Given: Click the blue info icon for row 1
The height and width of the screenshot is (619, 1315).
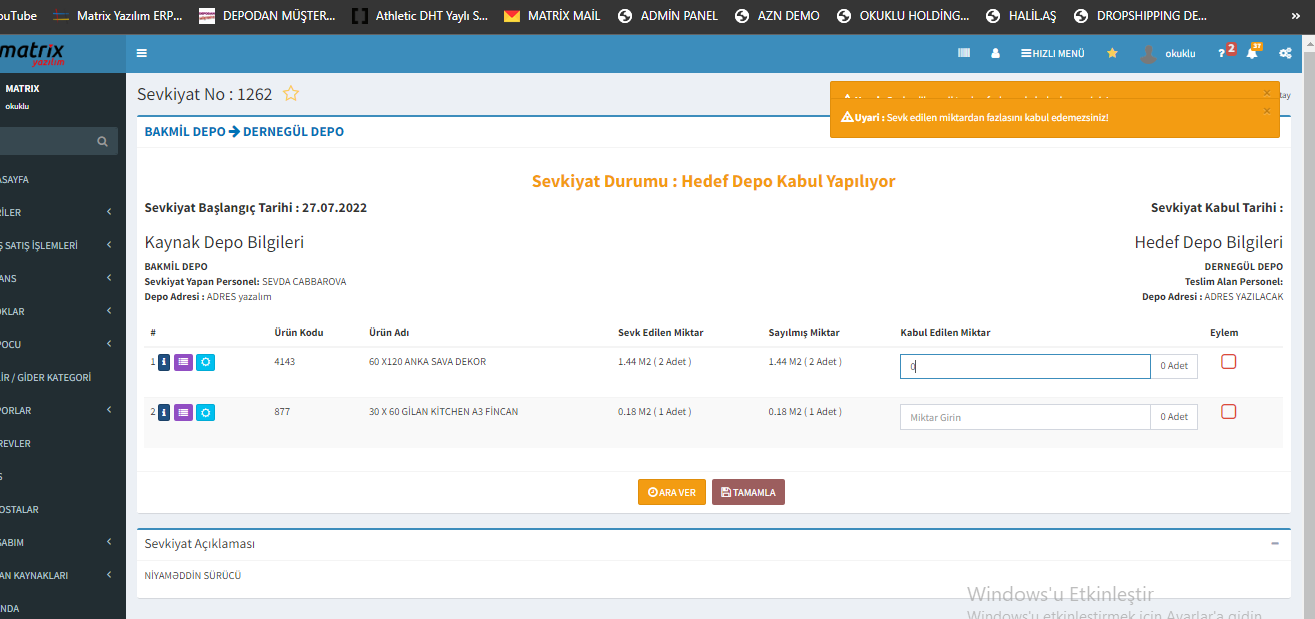Looking at the screenshot, I should (x=164, y=362).
